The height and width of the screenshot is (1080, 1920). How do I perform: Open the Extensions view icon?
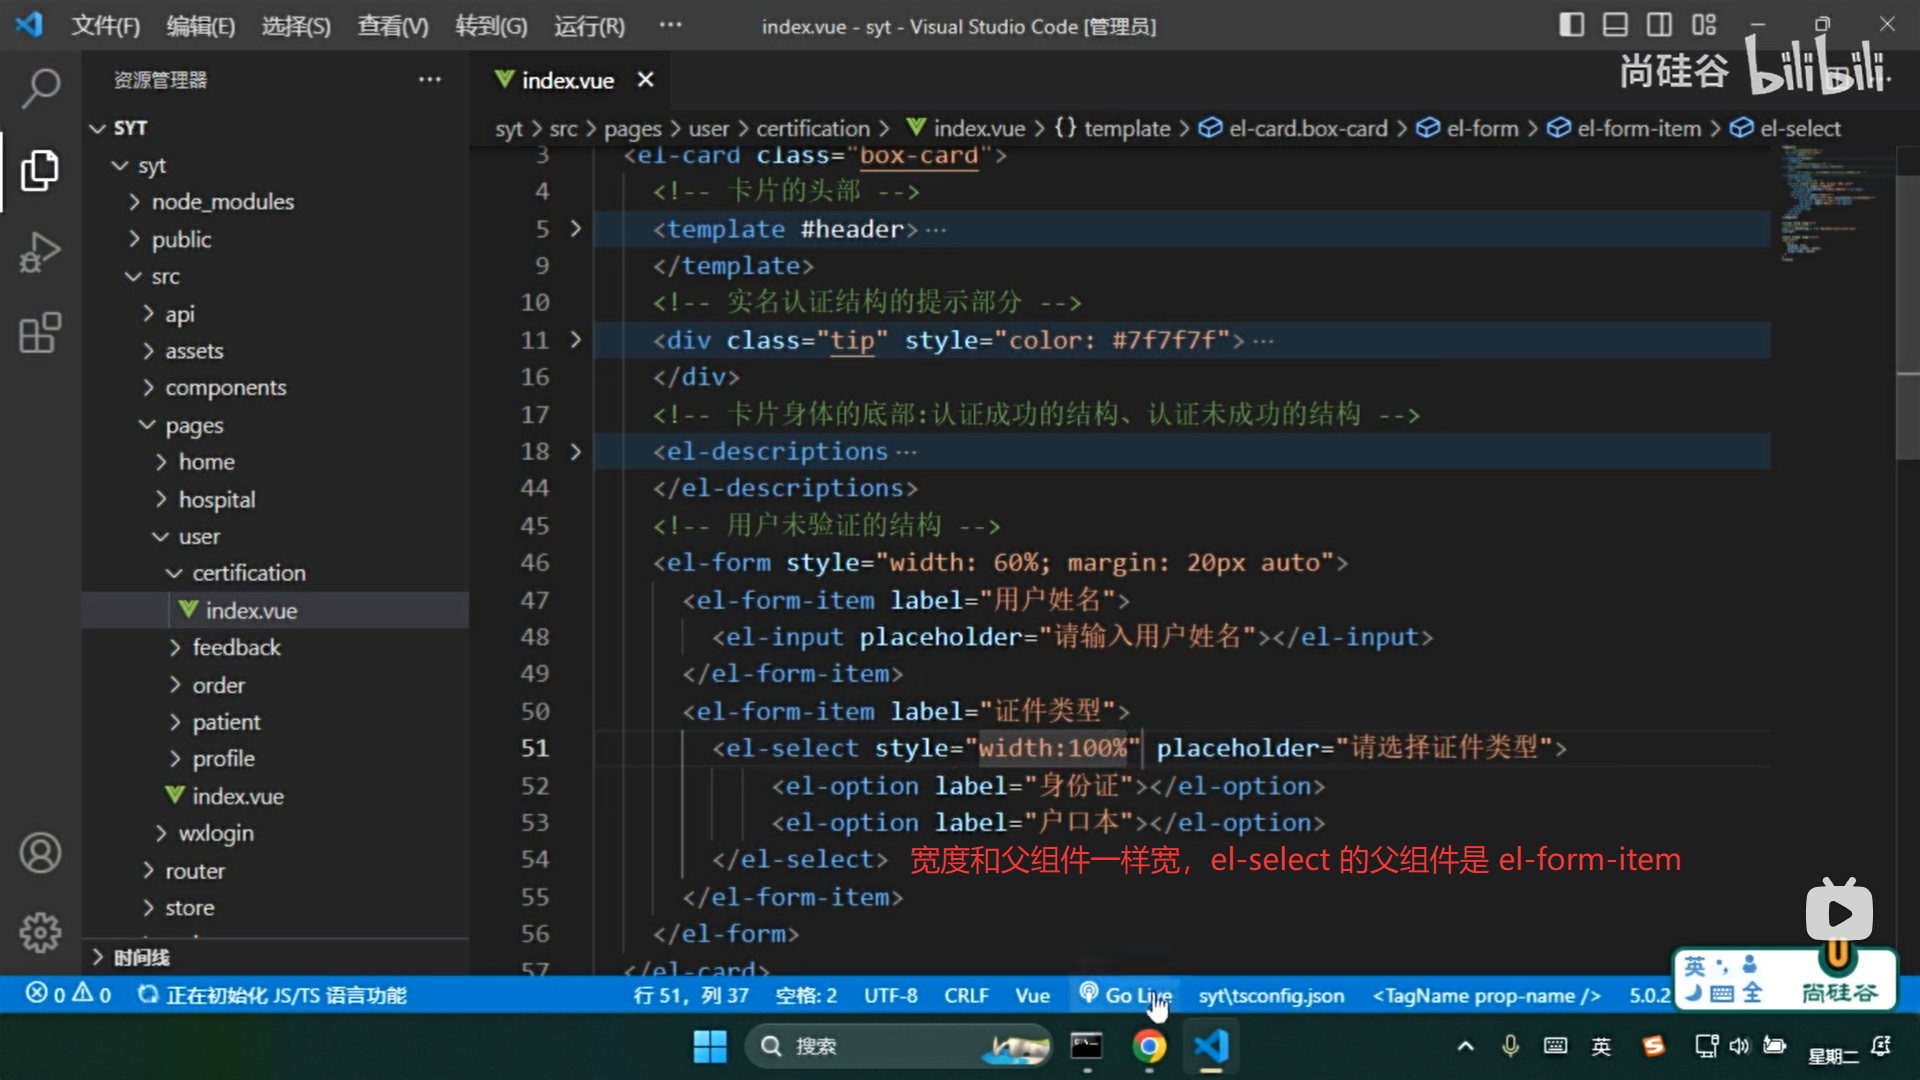tap(40, 333)
